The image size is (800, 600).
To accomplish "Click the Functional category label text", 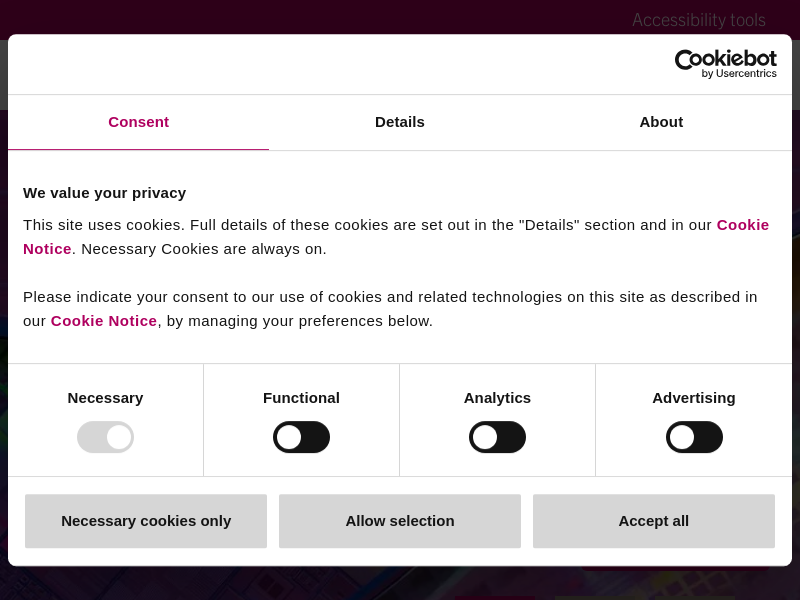I will click(301, 398).
